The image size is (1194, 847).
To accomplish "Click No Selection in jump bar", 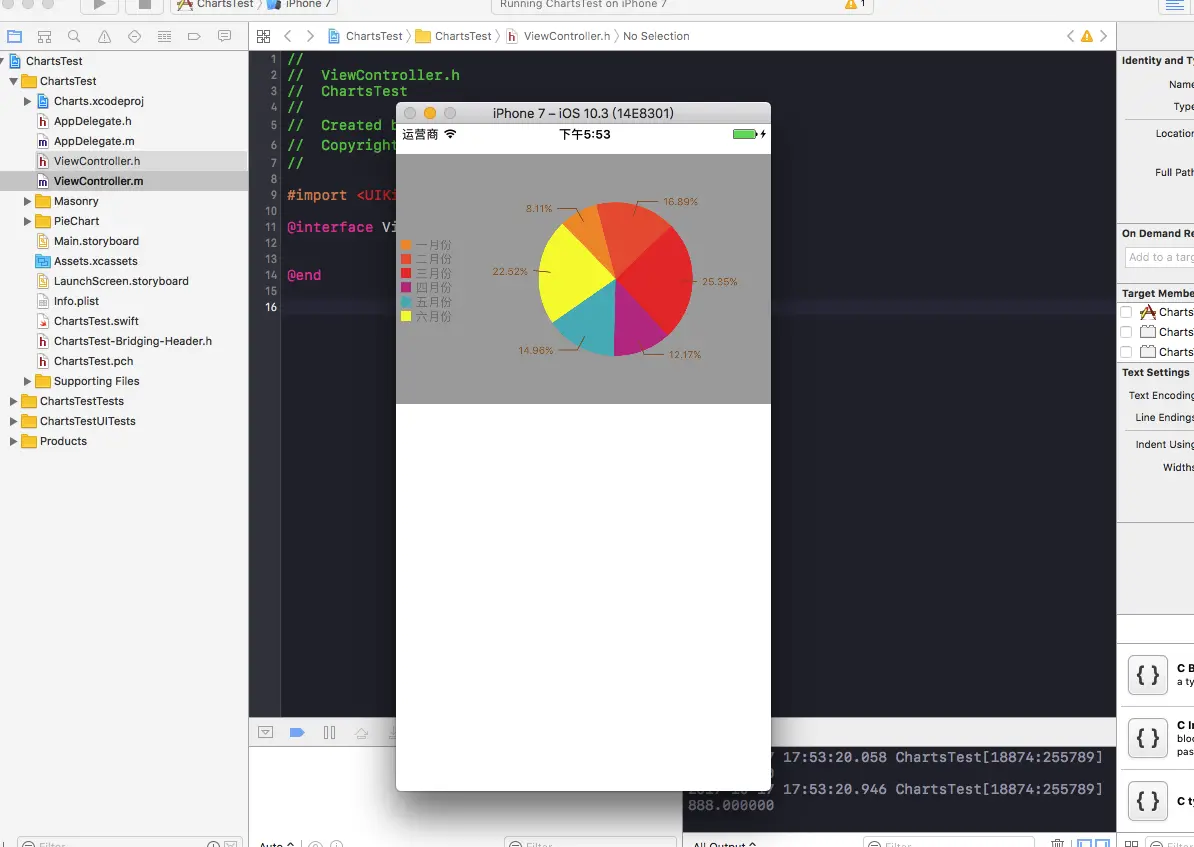I will (656, 36).
